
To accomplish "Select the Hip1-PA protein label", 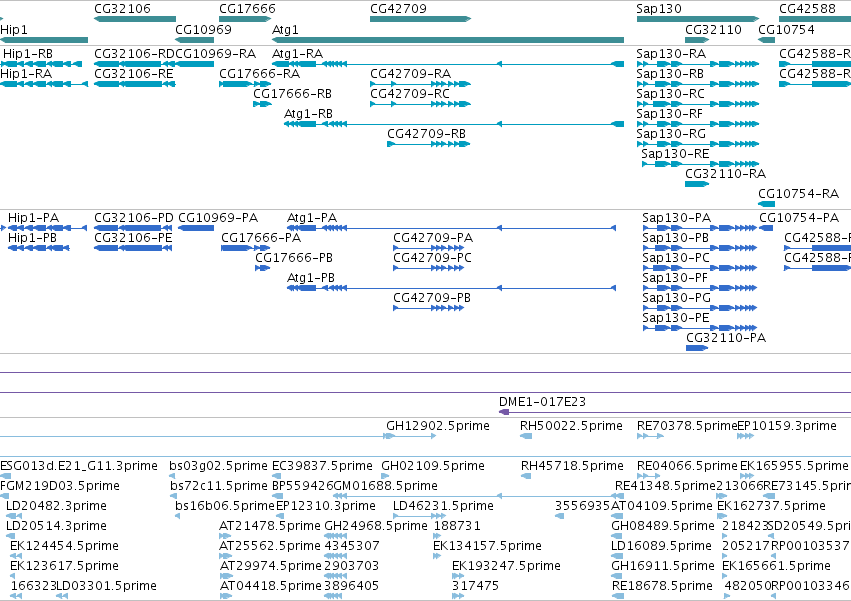I will point(34,218).
